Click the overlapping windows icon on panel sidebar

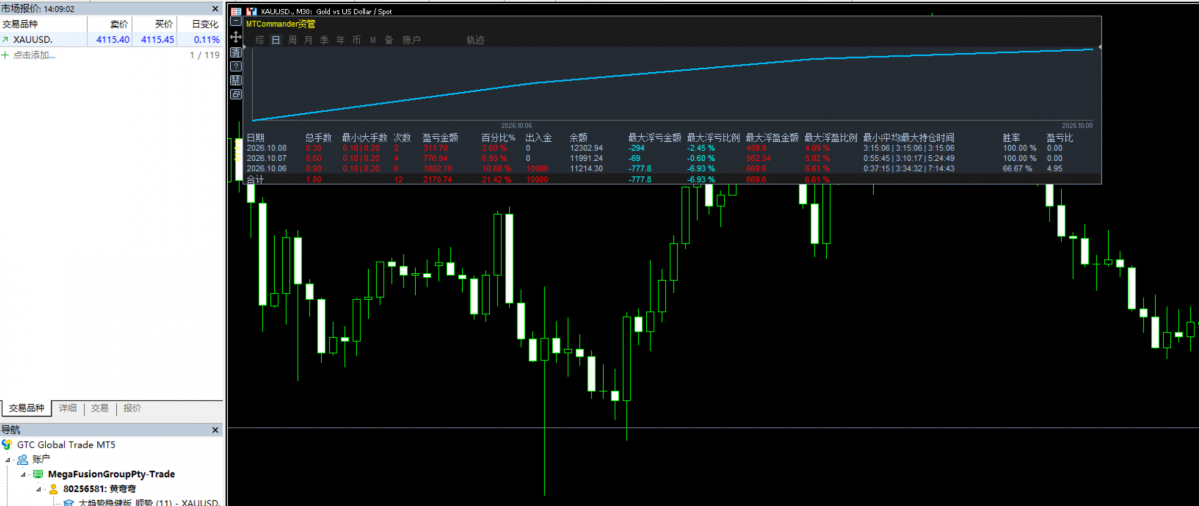click(x=236, y=94)
